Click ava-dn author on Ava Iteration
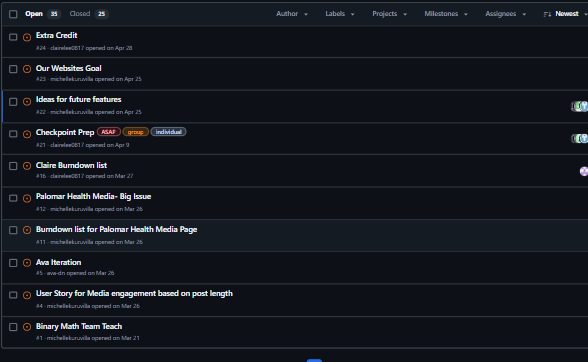Screen dimensions: 588x362 click(56, 273)
